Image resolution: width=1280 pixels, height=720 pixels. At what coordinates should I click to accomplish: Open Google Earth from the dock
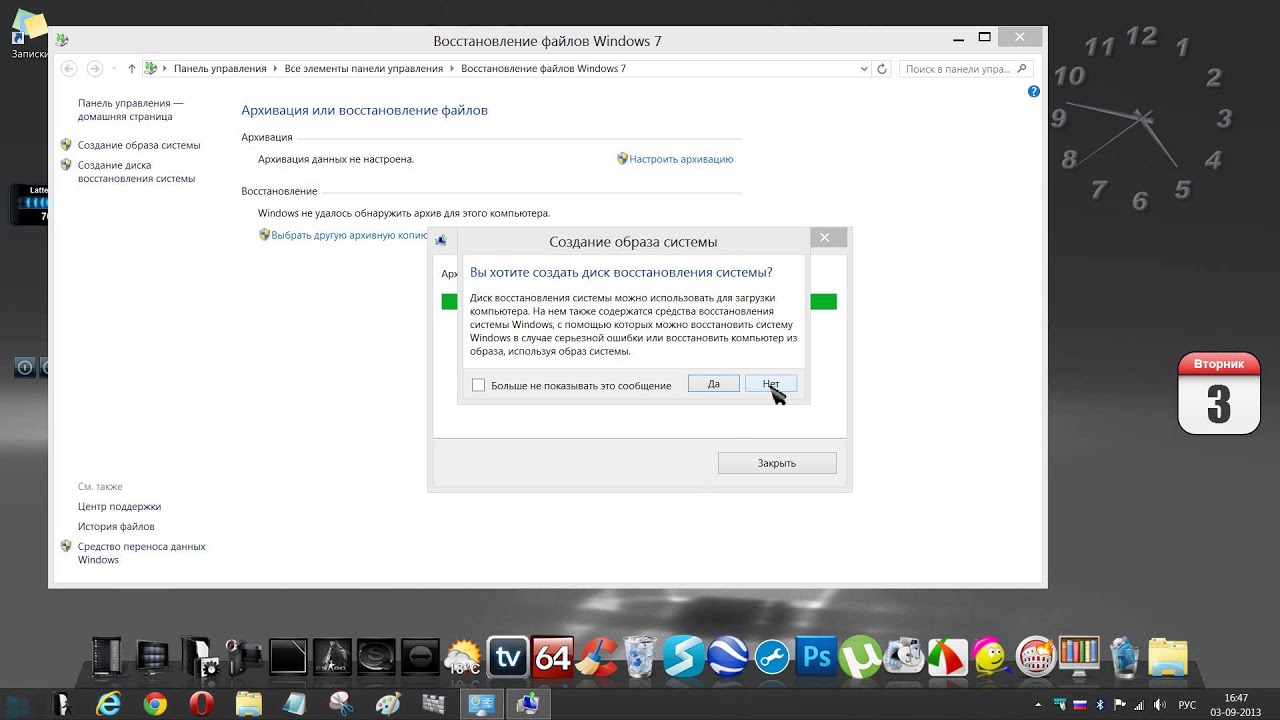point(728,657)
